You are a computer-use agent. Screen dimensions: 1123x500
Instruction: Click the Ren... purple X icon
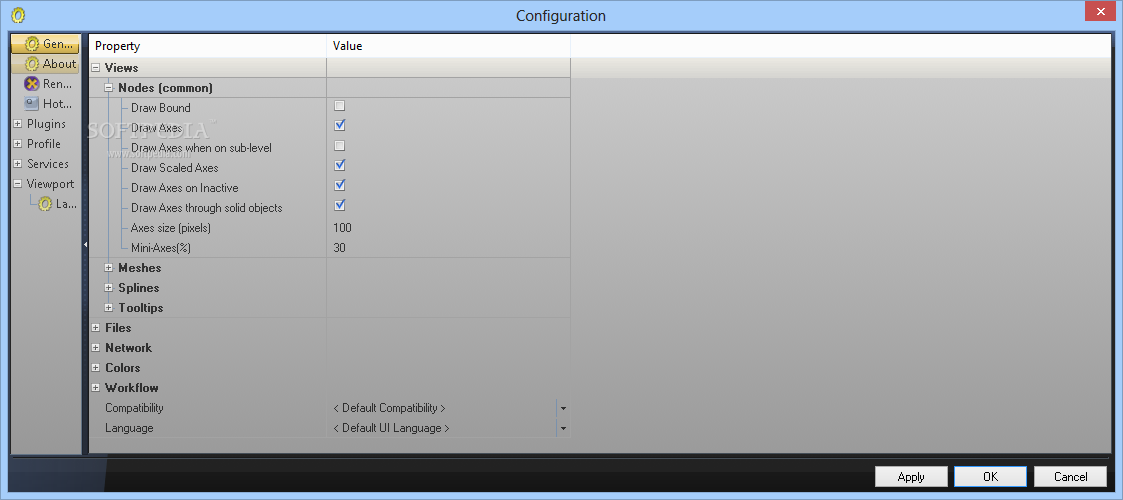pyautogui.click(x=32, y=84)
